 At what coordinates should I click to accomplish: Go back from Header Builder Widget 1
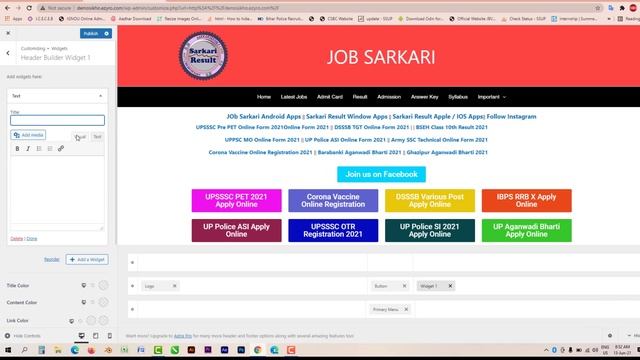8,53
